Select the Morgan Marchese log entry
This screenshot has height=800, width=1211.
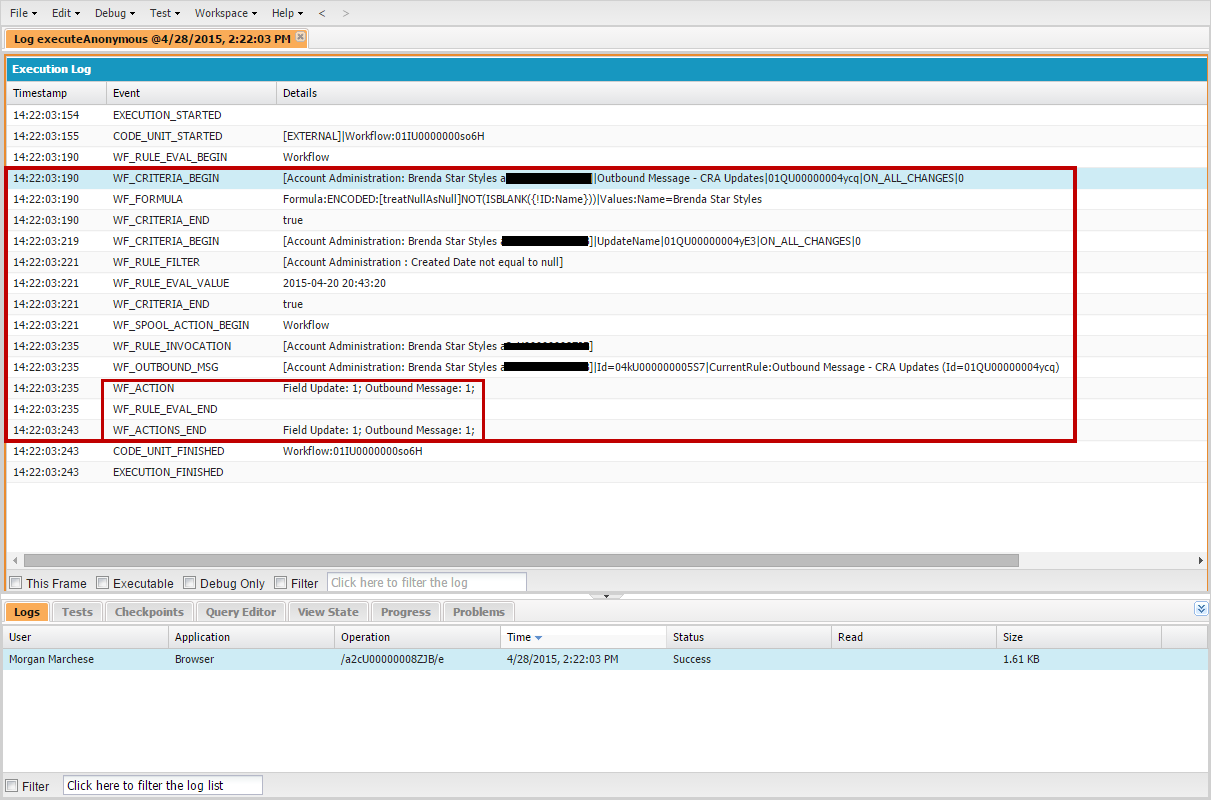click(x=604, y=659)
